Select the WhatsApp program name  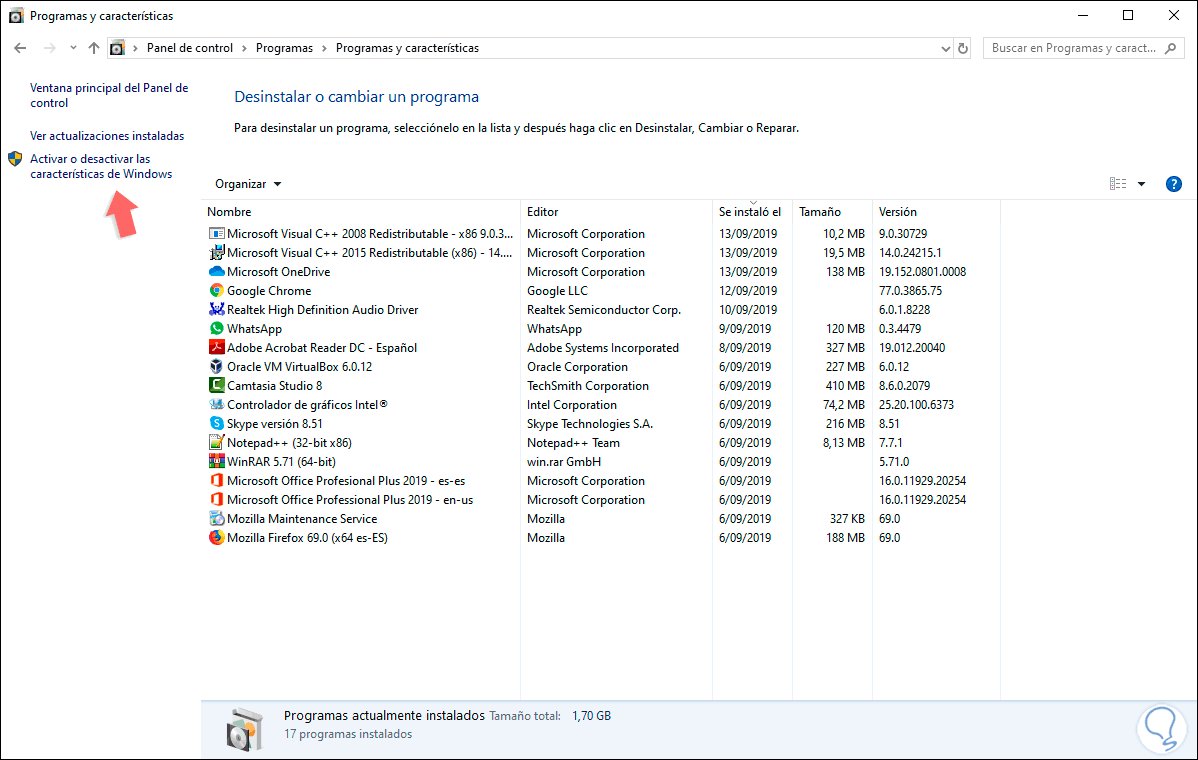[254, 328]
